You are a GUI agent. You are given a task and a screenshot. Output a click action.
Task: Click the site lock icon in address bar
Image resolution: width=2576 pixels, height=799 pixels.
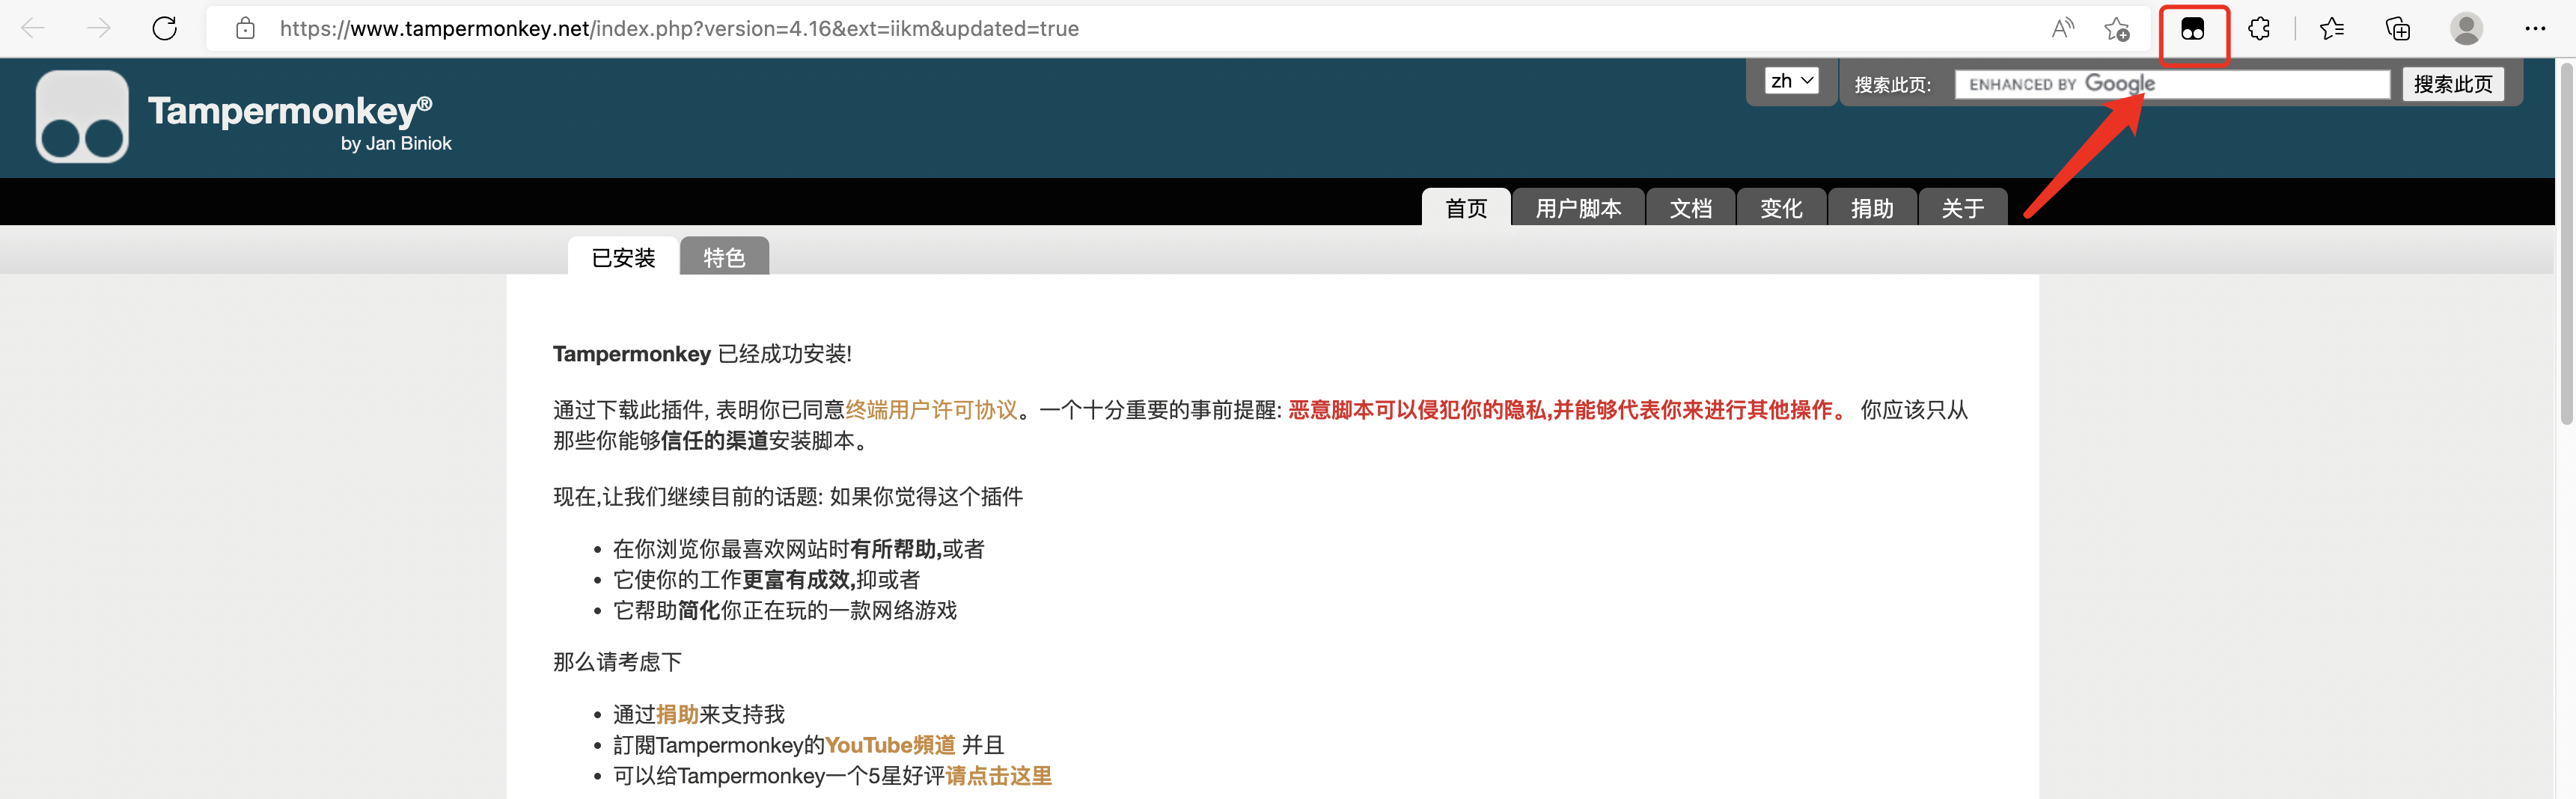tap(245, 28)
